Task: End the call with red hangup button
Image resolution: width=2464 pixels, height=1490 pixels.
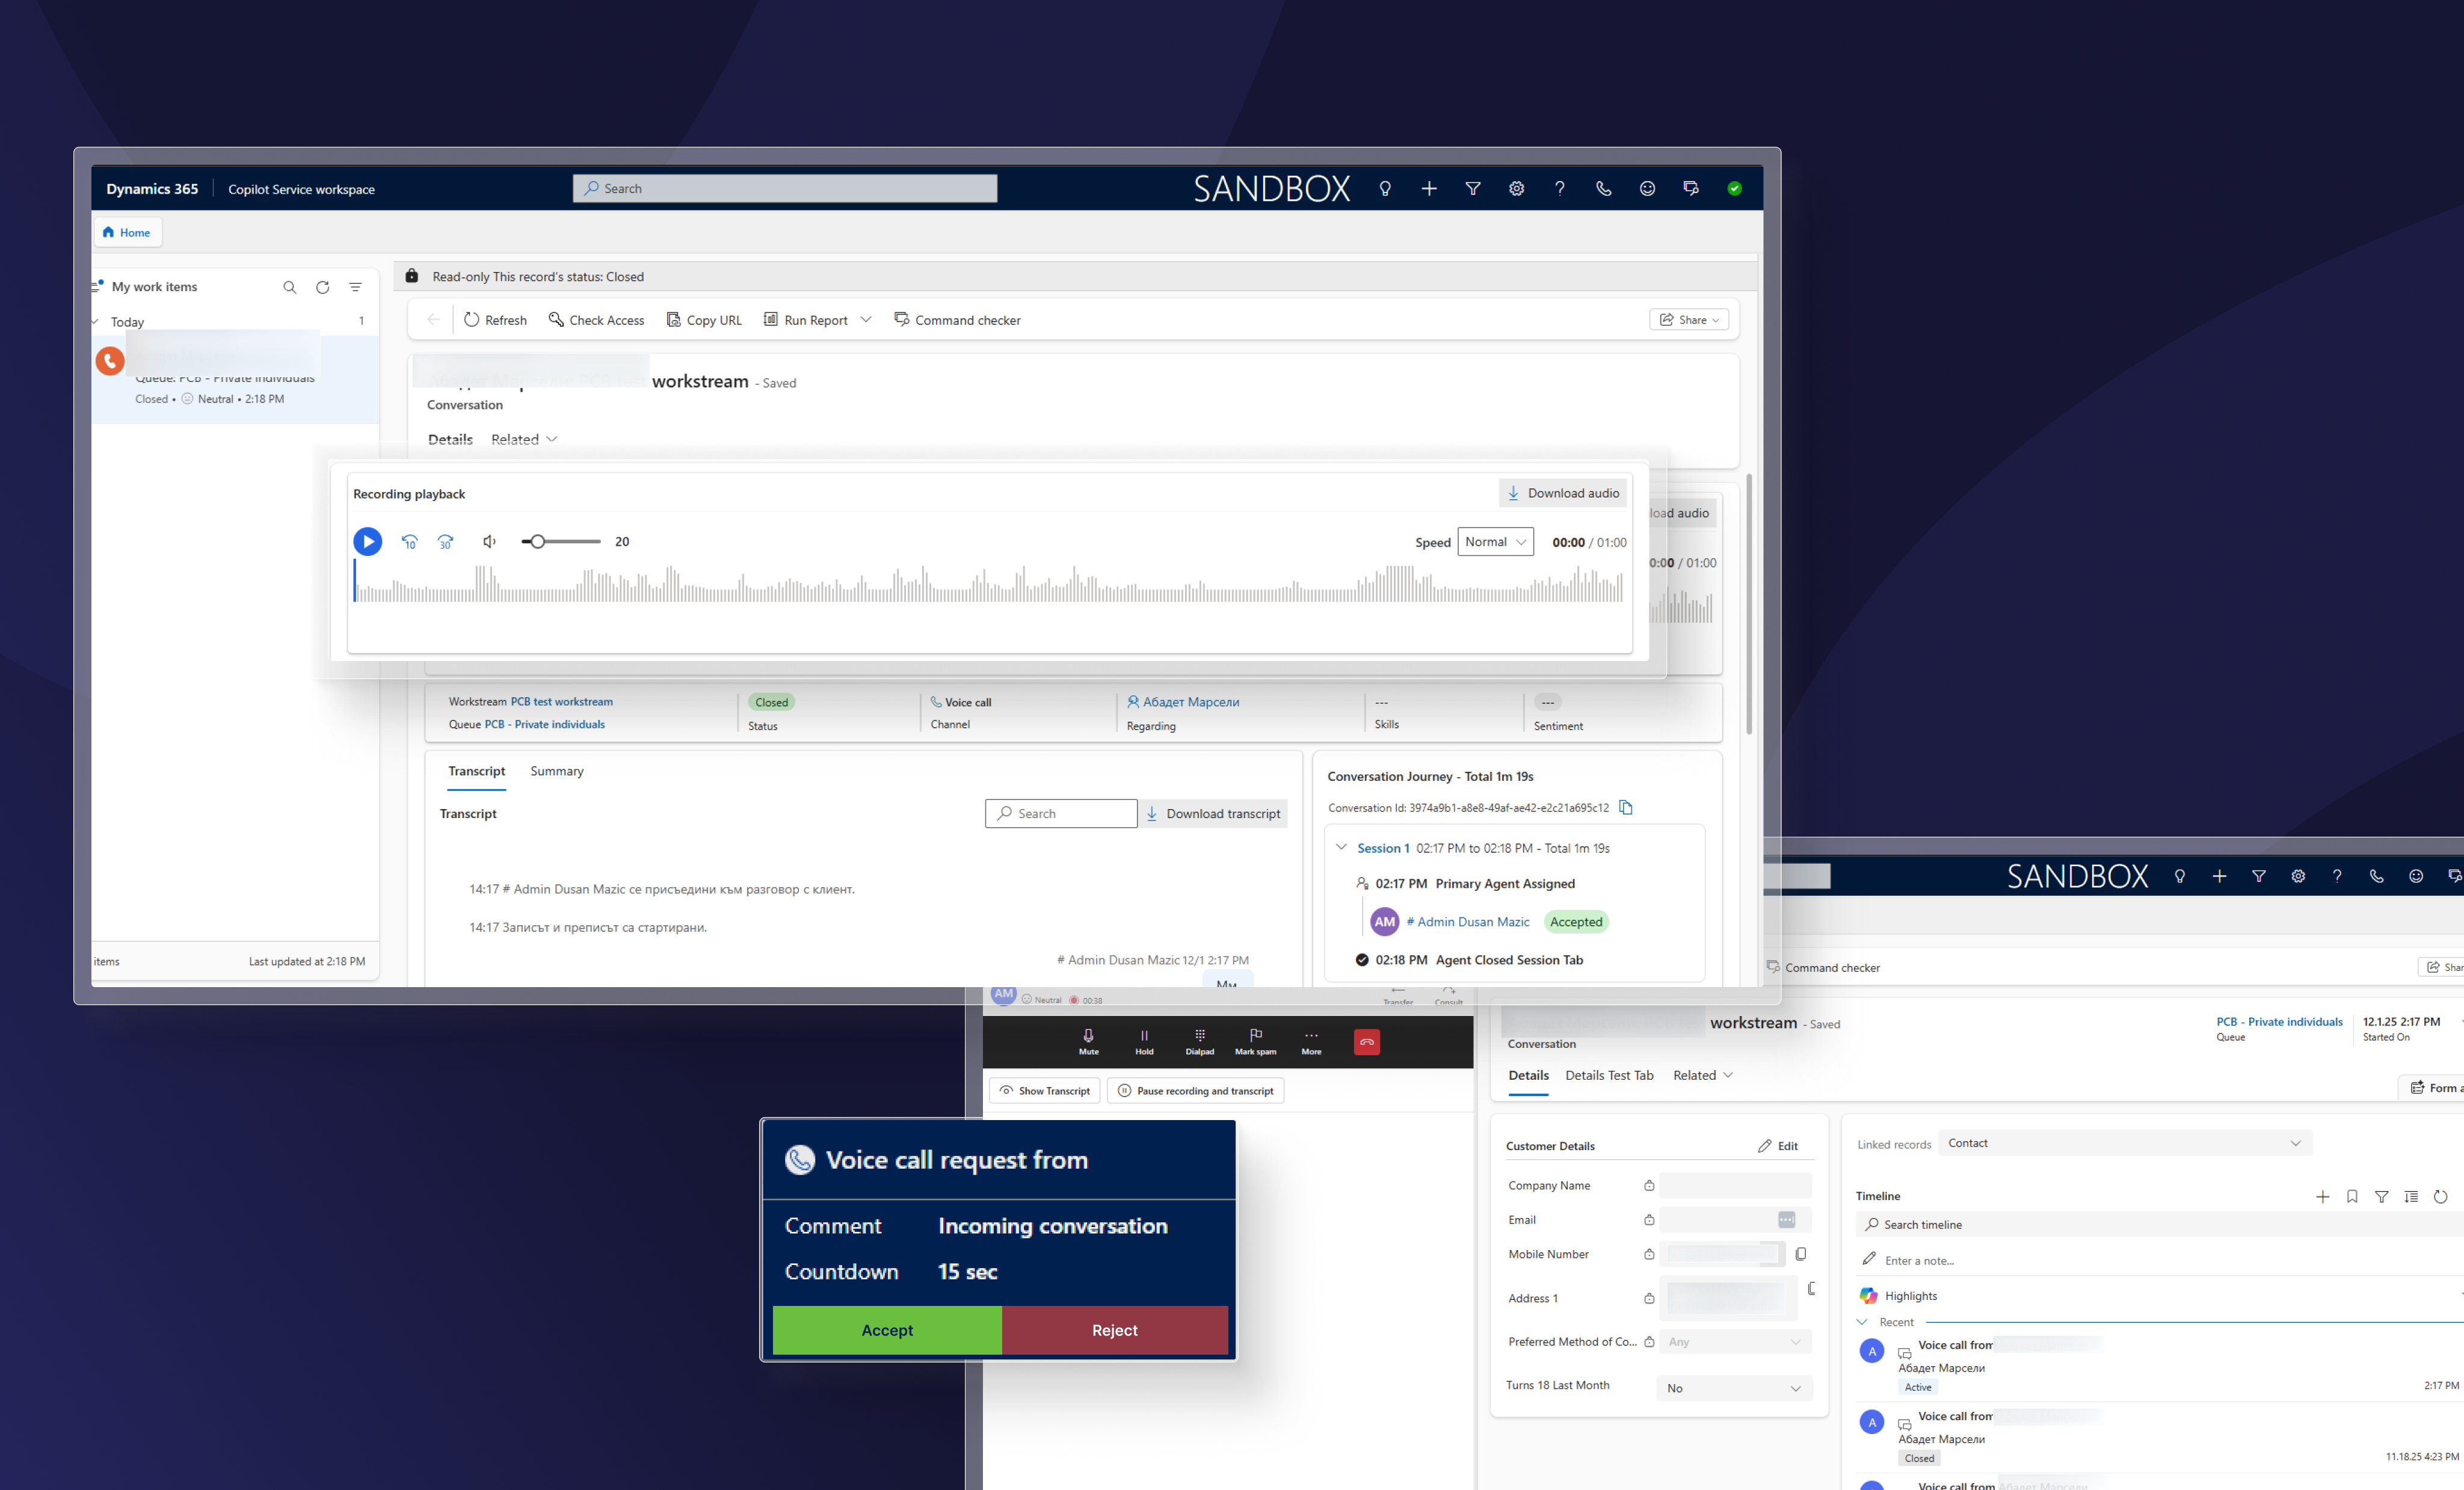Action: pos(1366,1042)
